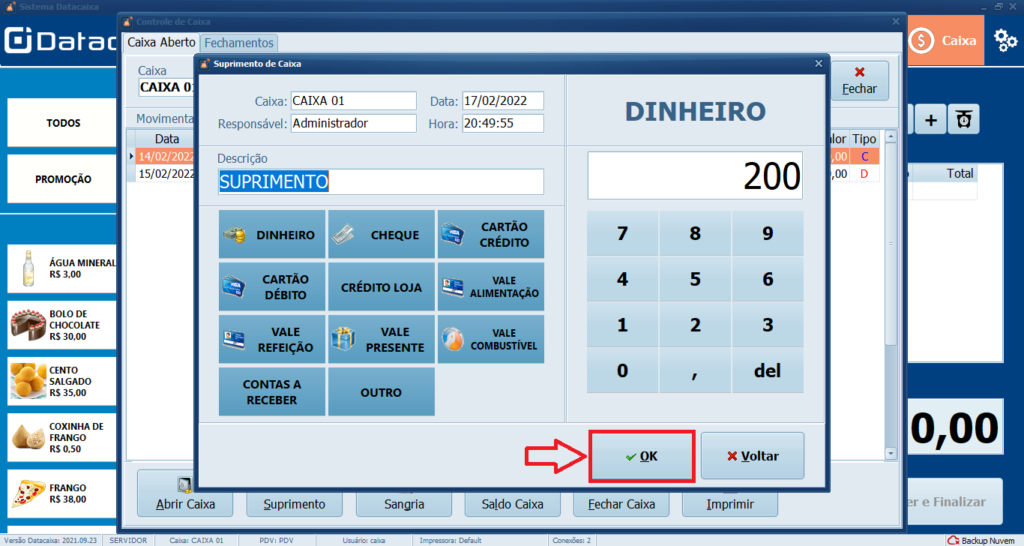This screenshot has height=546, width=1024.
Task: Click the Fechar Caixa button
Action: (621, 504)
